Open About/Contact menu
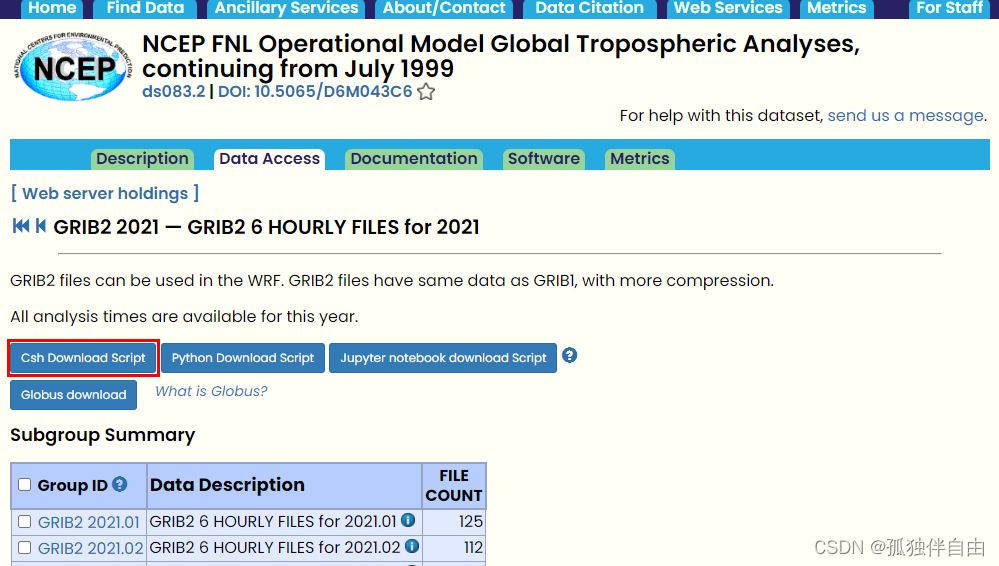 point(444,8)
